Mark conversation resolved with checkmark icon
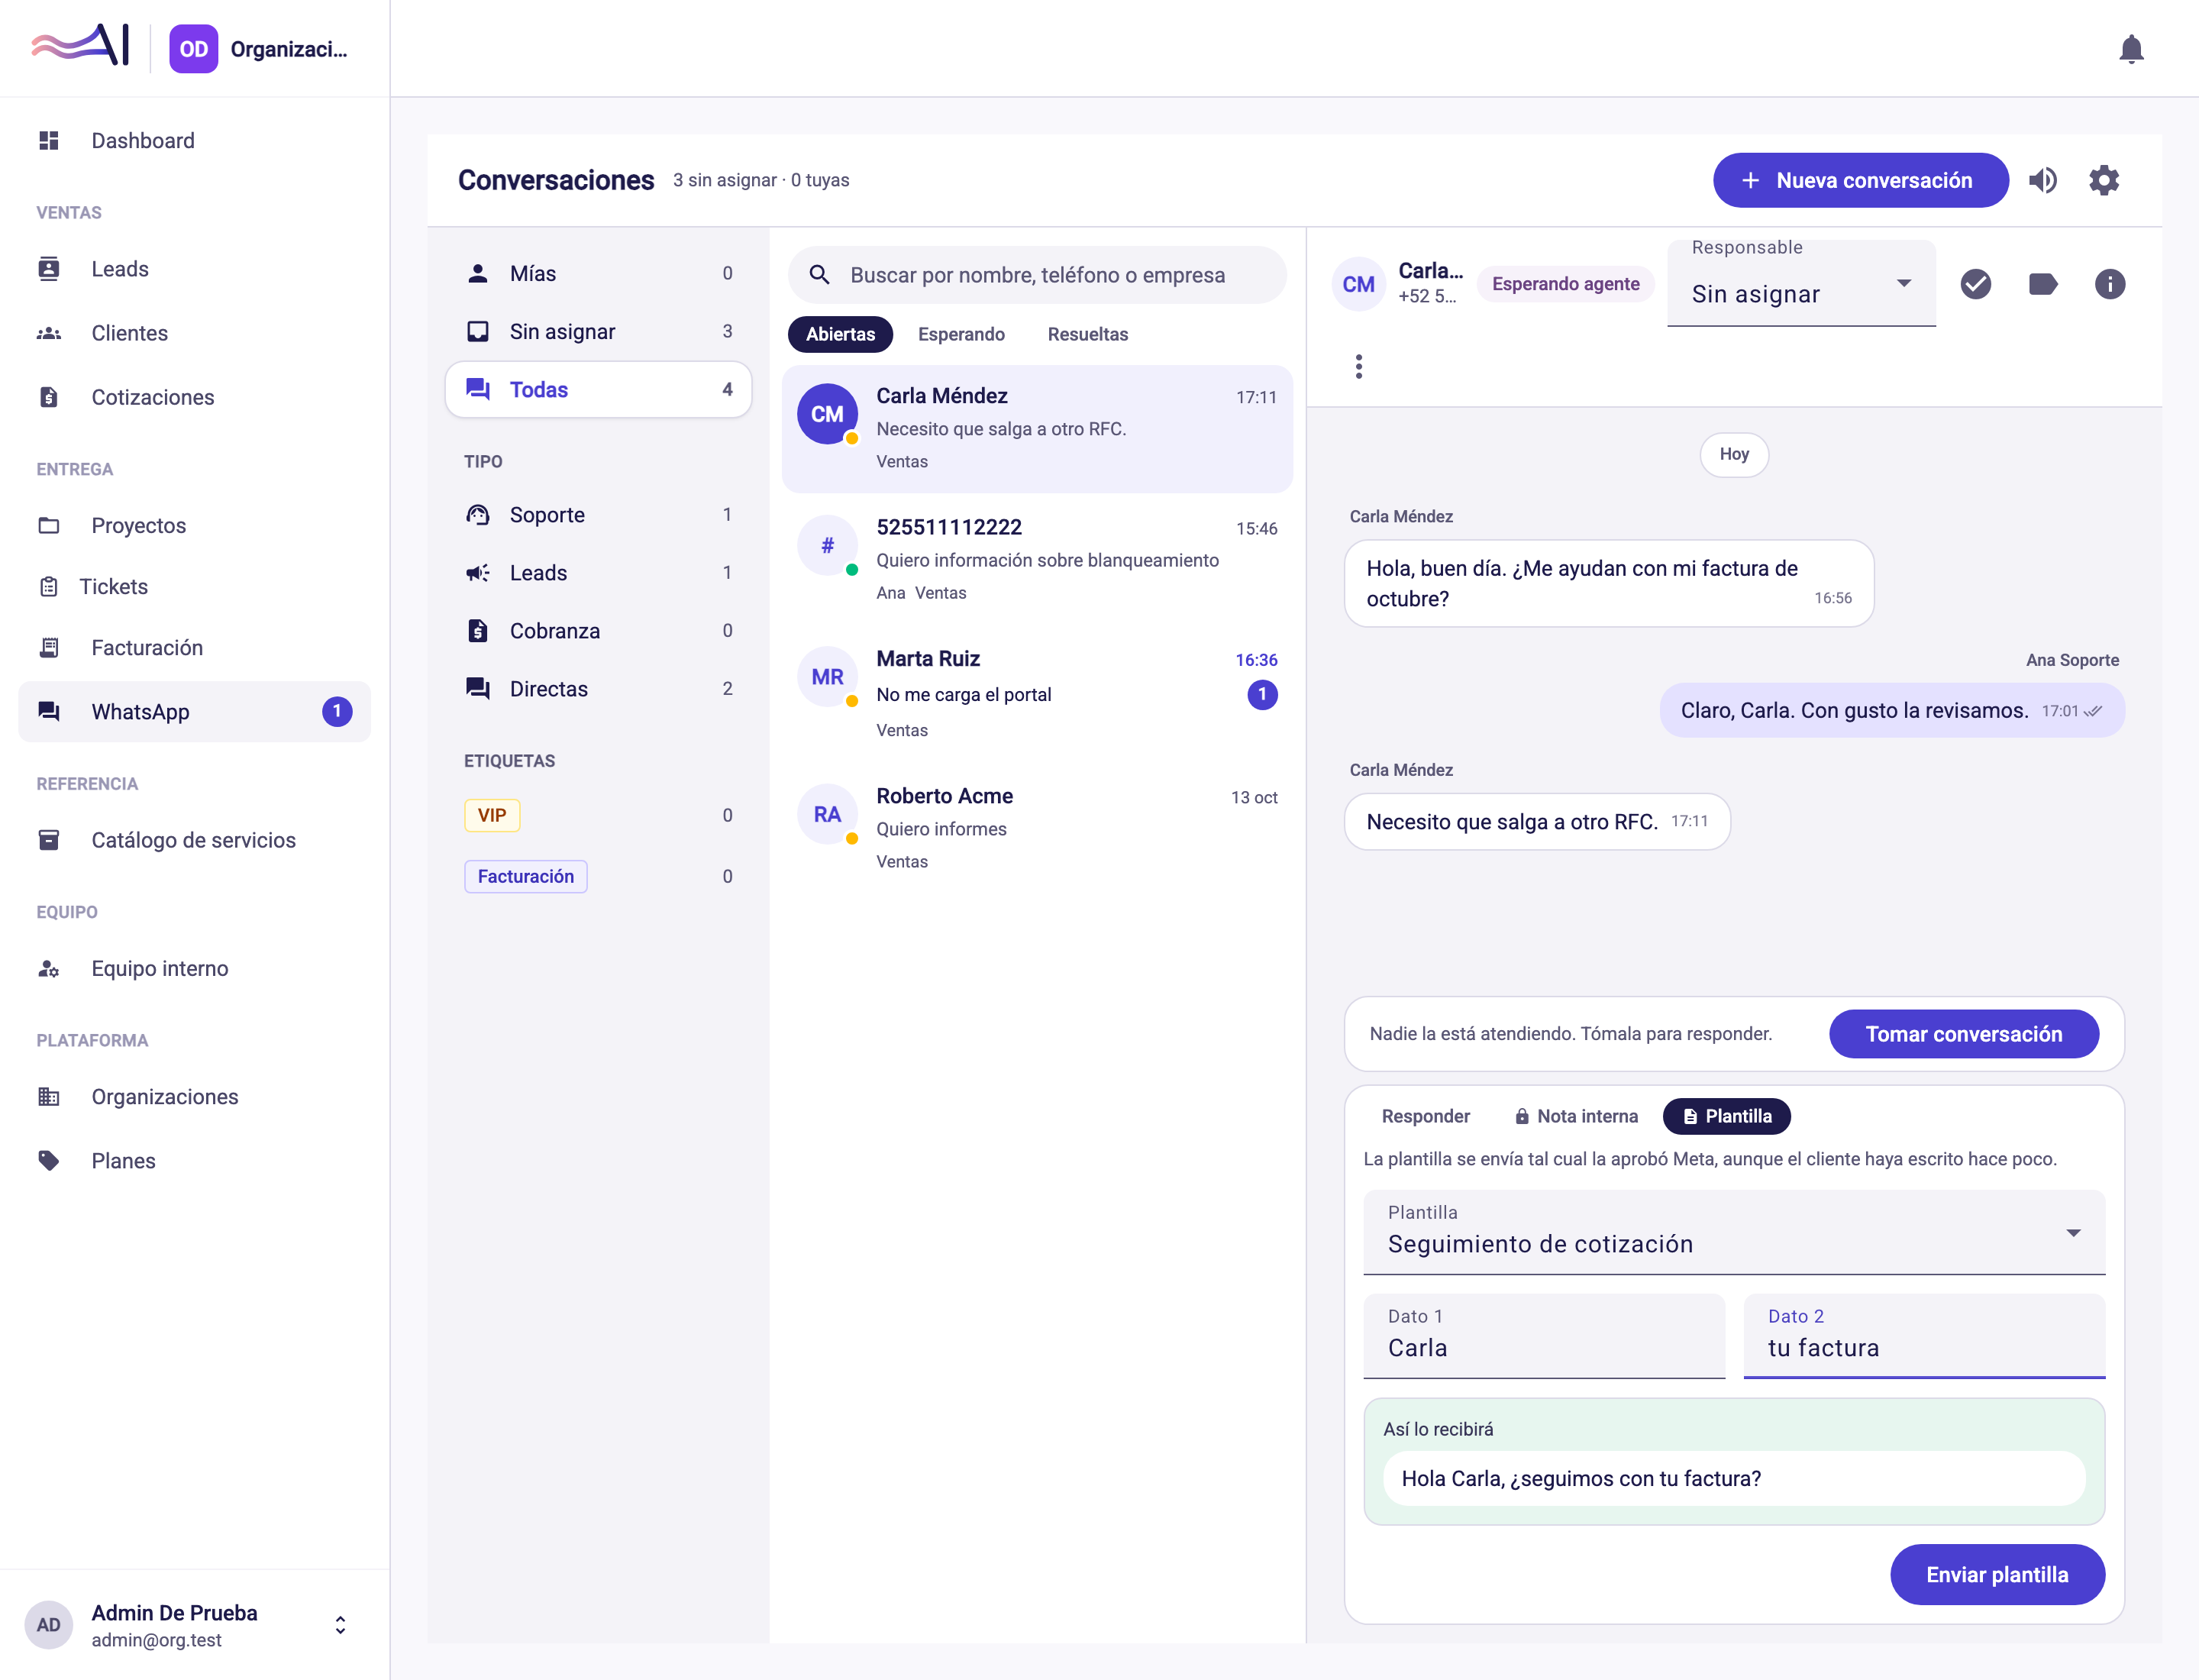 1975,284
